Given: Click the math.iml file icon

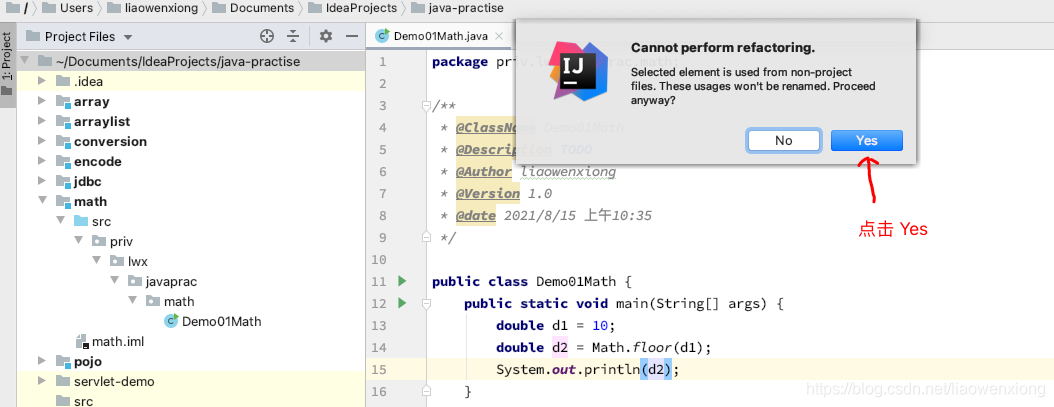Looking at the screenshot, I should click(81, 342).
